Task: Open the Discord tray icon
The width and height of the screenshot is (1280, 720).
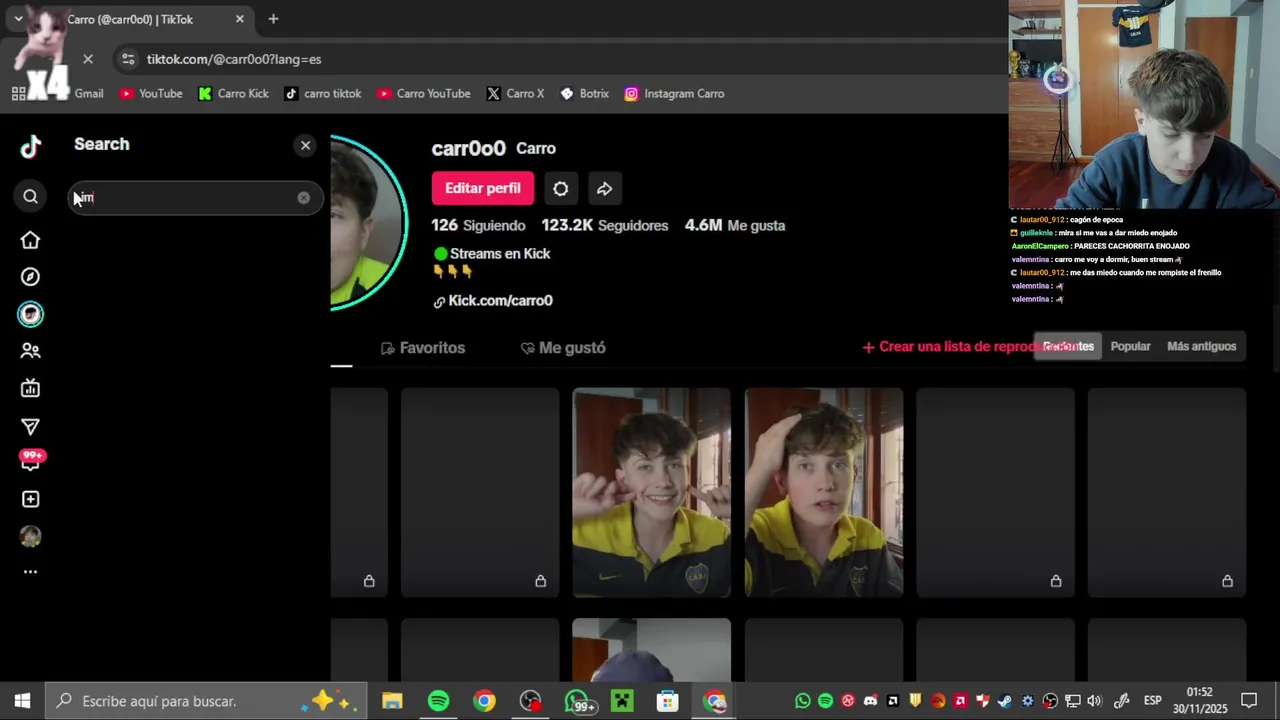Action: point(870,701)
